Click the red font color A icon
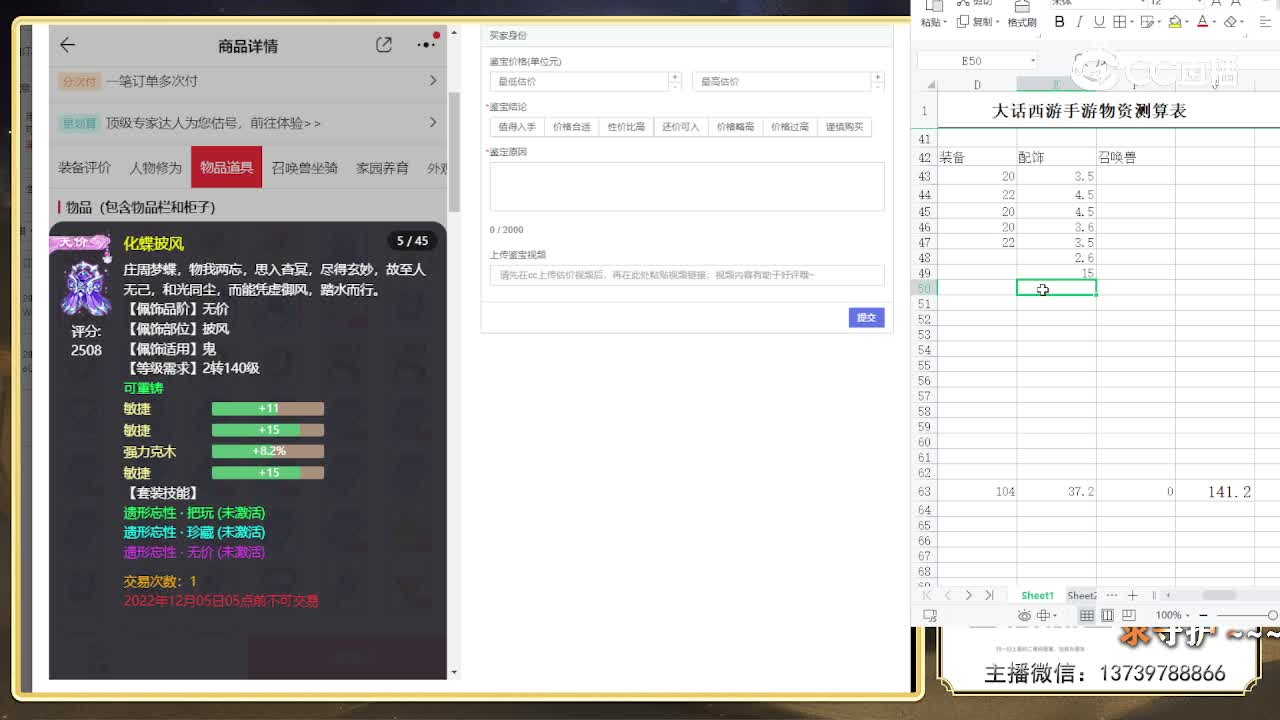Screen dimensions: 1280x720 [x=1203, y=22]
